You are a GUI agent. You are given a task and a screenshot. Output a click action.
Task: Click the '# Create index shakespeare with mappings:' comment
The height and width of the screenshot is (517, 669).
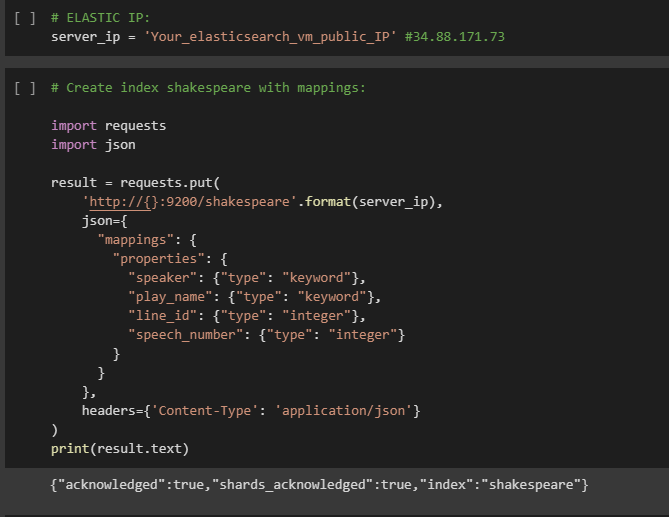point(208,88)
